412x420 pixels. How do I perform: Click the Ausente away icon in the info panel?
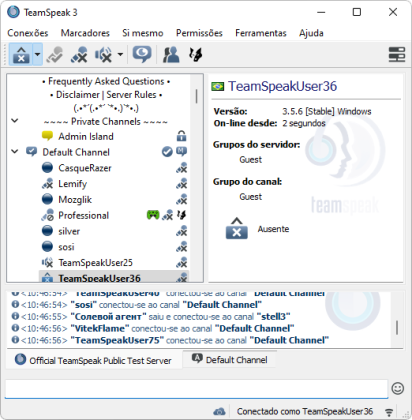coord(236,229)
